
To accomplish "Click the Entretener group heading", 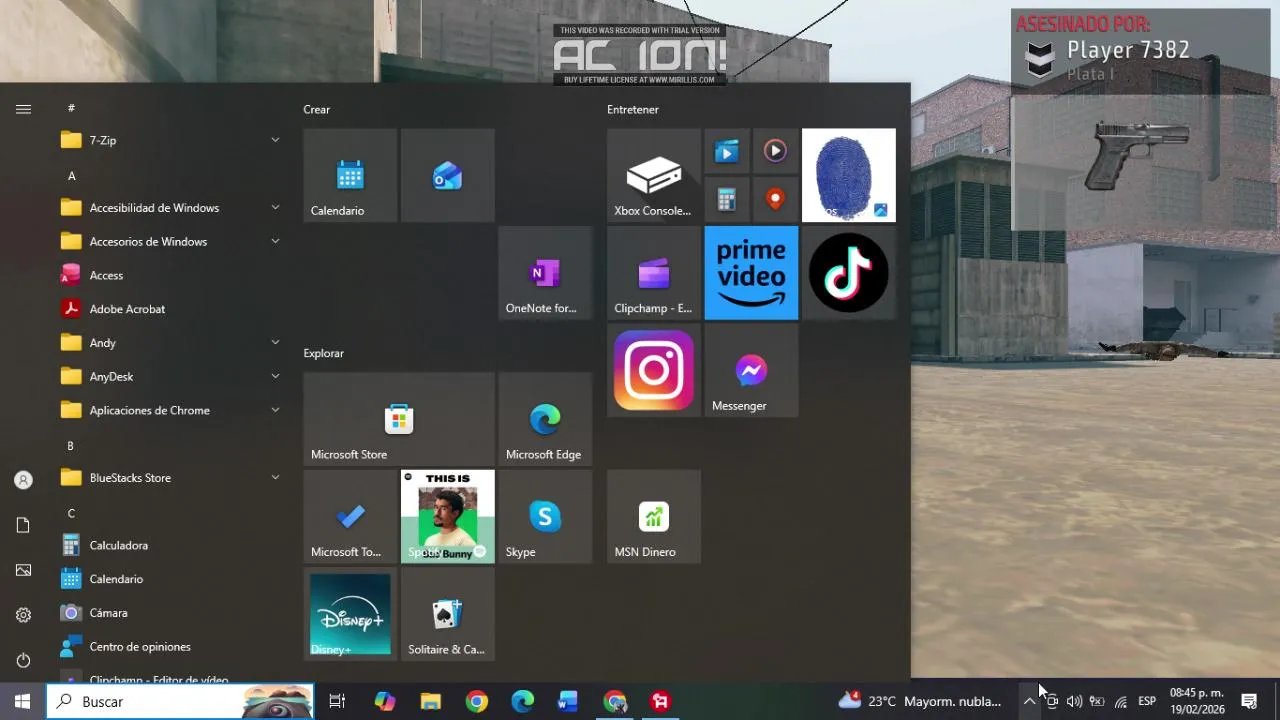I will click(x=633, y=110).
